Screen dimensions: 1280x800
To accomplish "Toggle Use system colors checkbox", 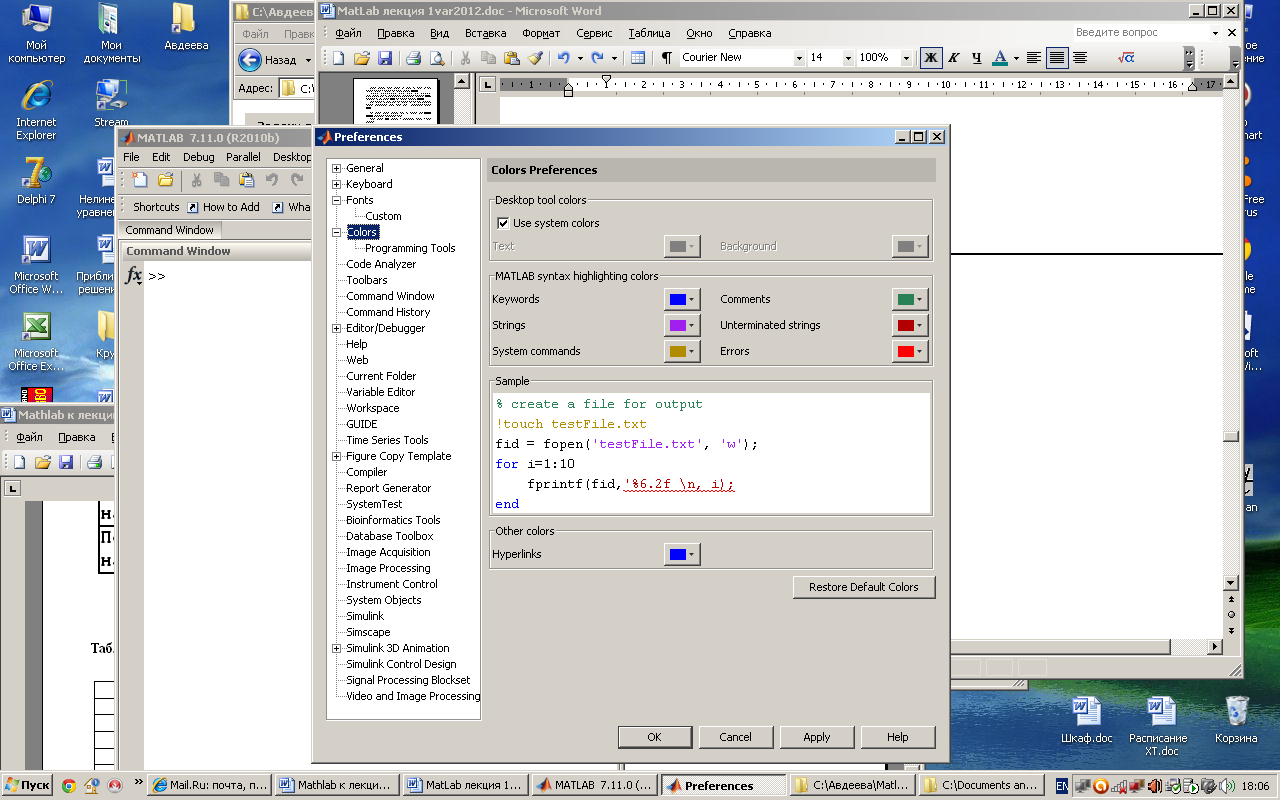I will (x=503, y=223).
